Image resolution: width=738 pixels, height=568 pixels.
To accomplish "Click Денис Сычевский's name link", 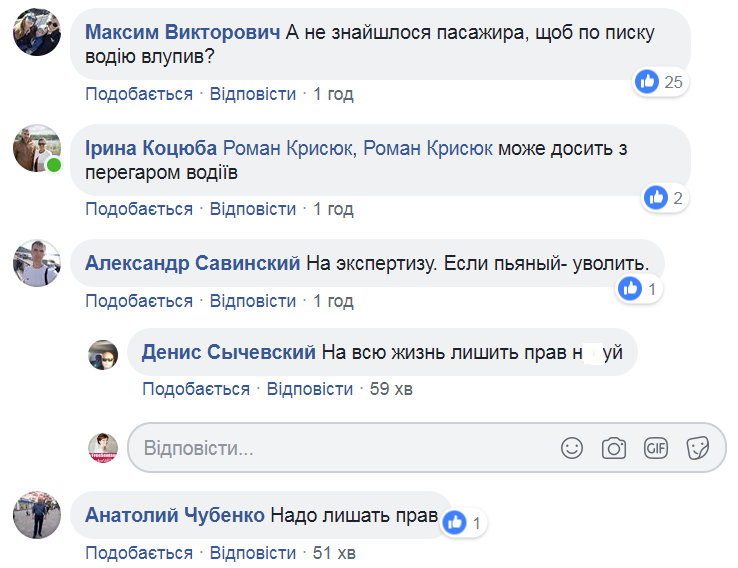I will 229,352.
